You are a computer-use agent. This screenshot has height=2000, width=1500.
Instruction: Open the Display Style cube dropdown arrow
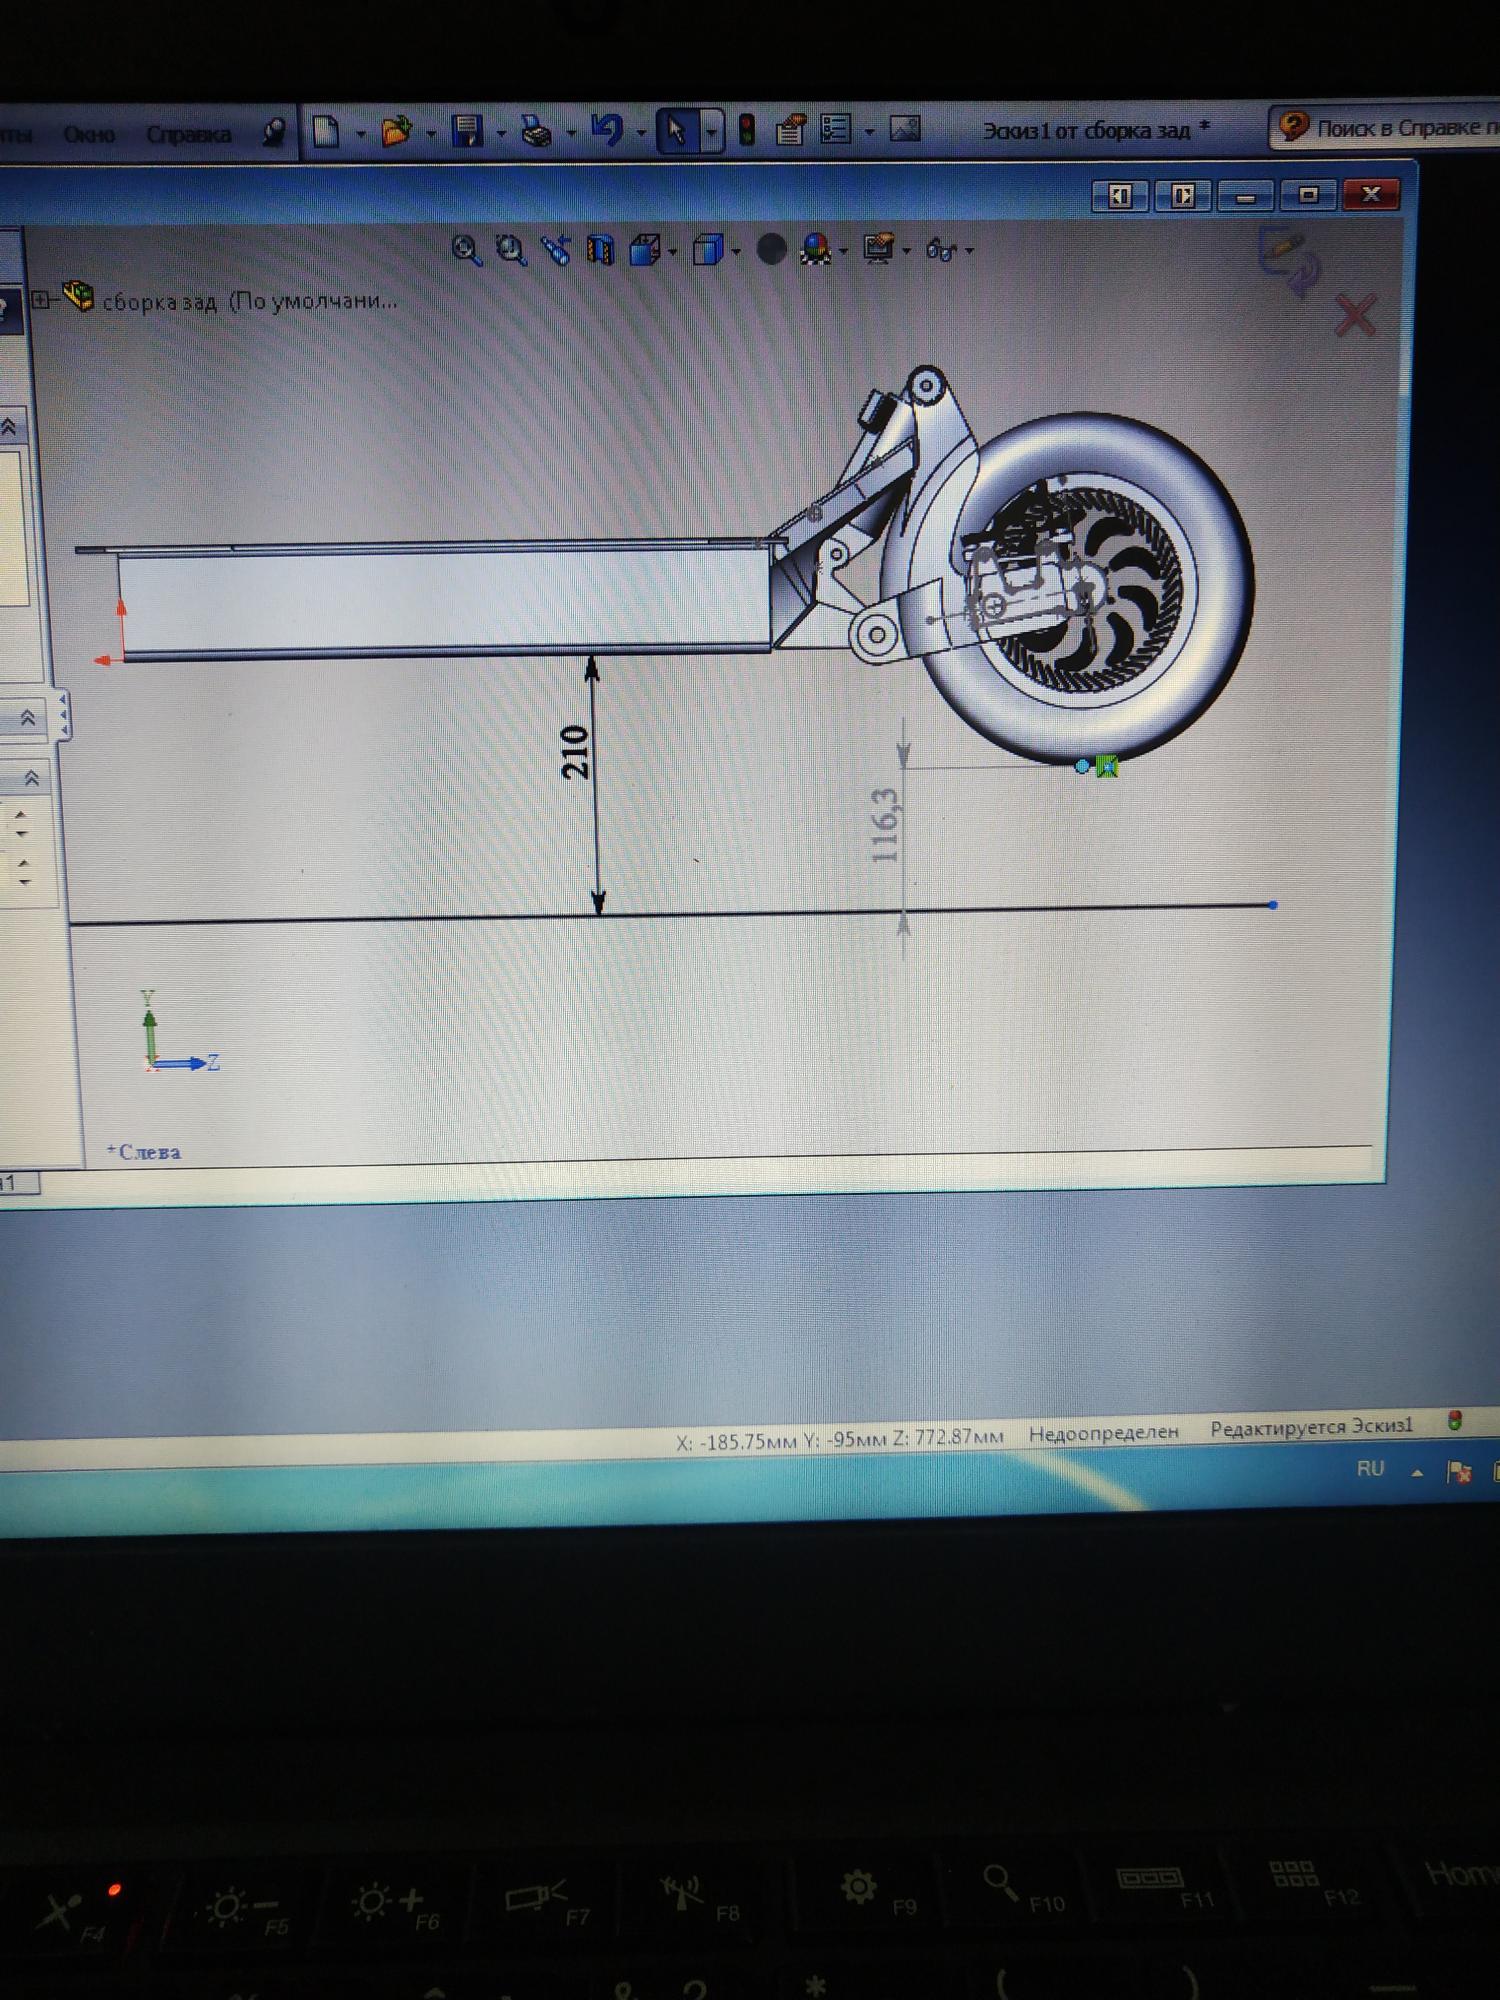[x=736, y=251]
